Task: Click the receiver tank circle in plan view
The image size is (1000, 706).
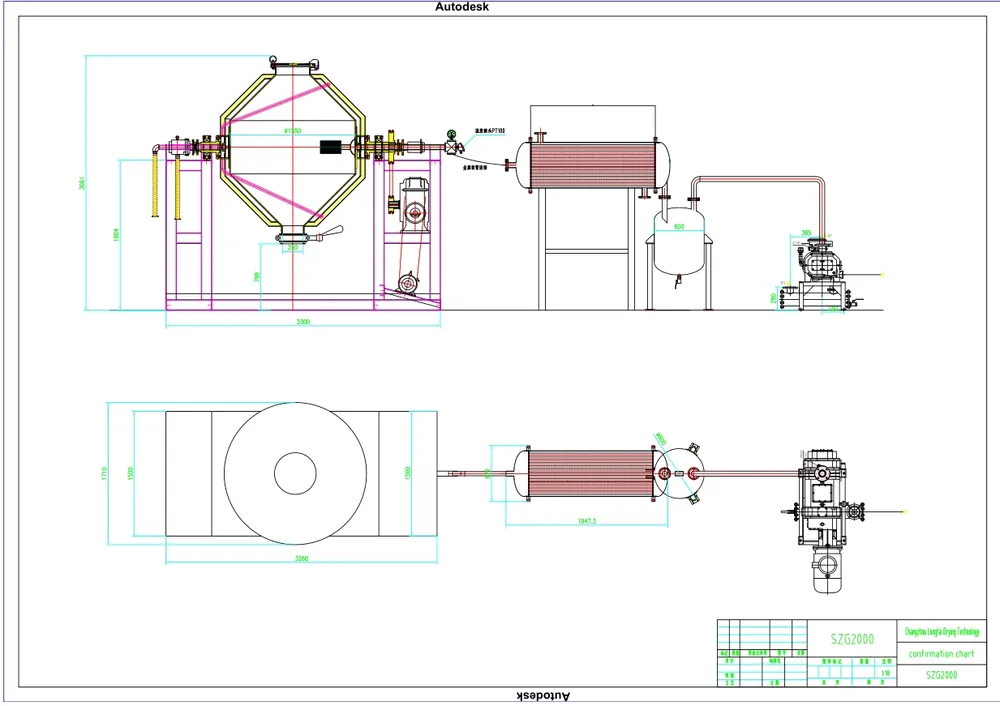Action: 680,474
